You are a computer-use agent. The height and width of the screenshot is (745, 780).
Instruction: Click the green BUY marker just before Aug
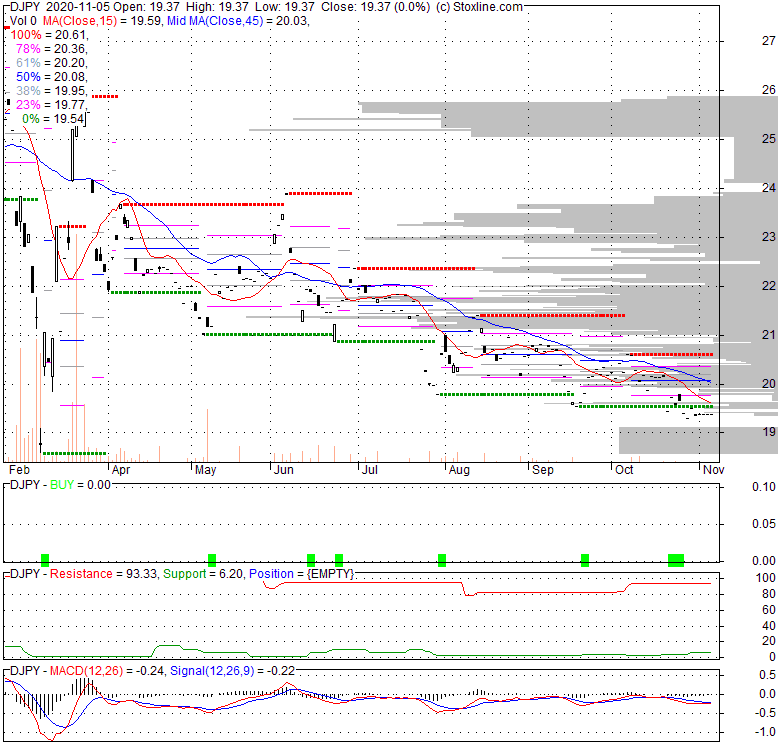[442, 560]
